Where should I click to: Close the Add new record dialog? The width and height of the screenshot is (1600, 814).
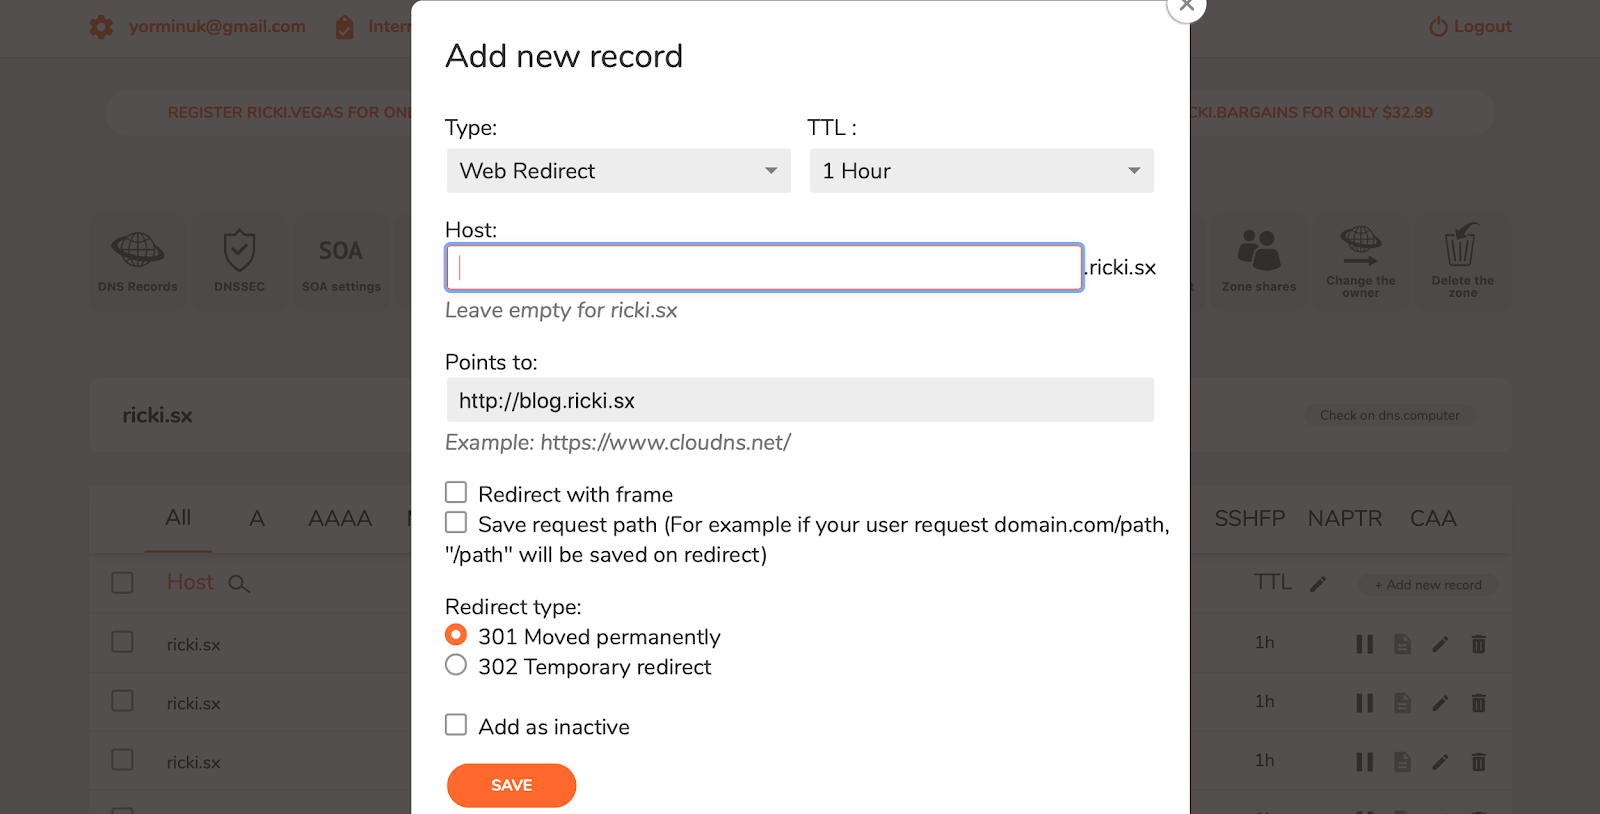[x=1186, y=5]
